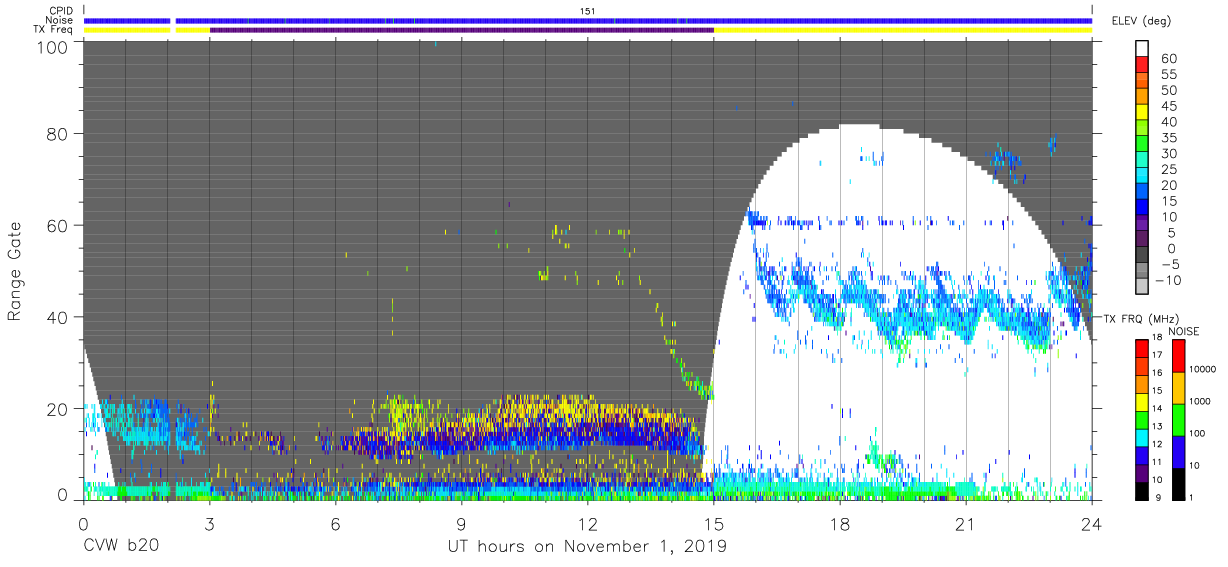
Task: Click the yellow segment of TX FRQ colorbar
Action: (x=1142, y=402)
